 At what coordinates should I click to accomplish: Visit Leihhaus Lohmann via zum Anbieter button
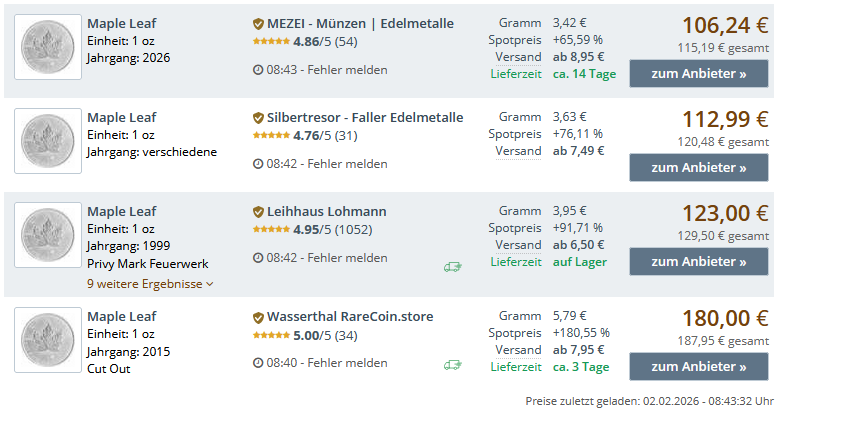[698, 262]
